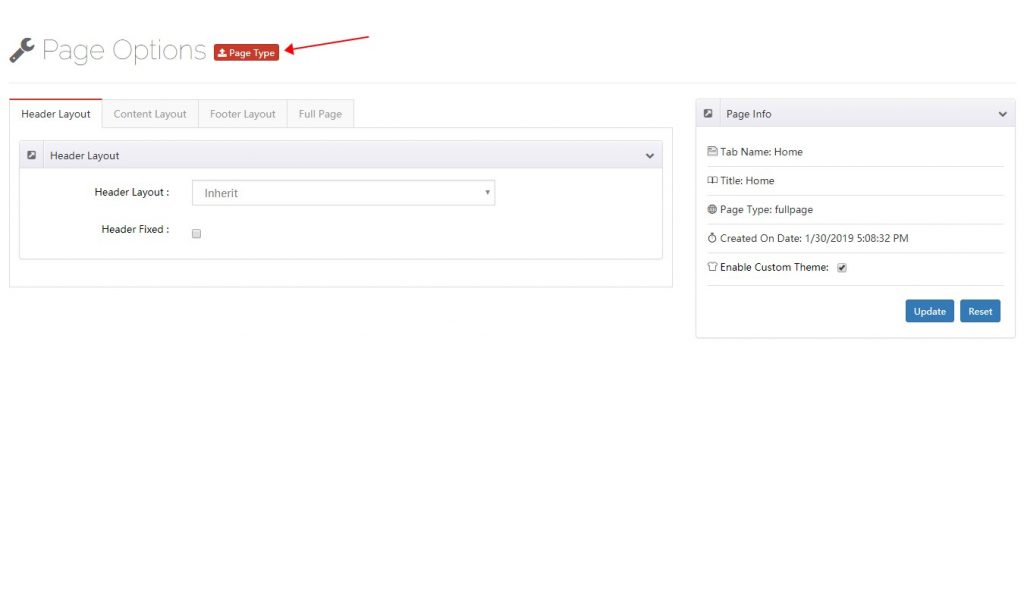Toggle the upload icon inside Page Type button
The width and height of the screenshot is (1024, 615).
[224, 52]
